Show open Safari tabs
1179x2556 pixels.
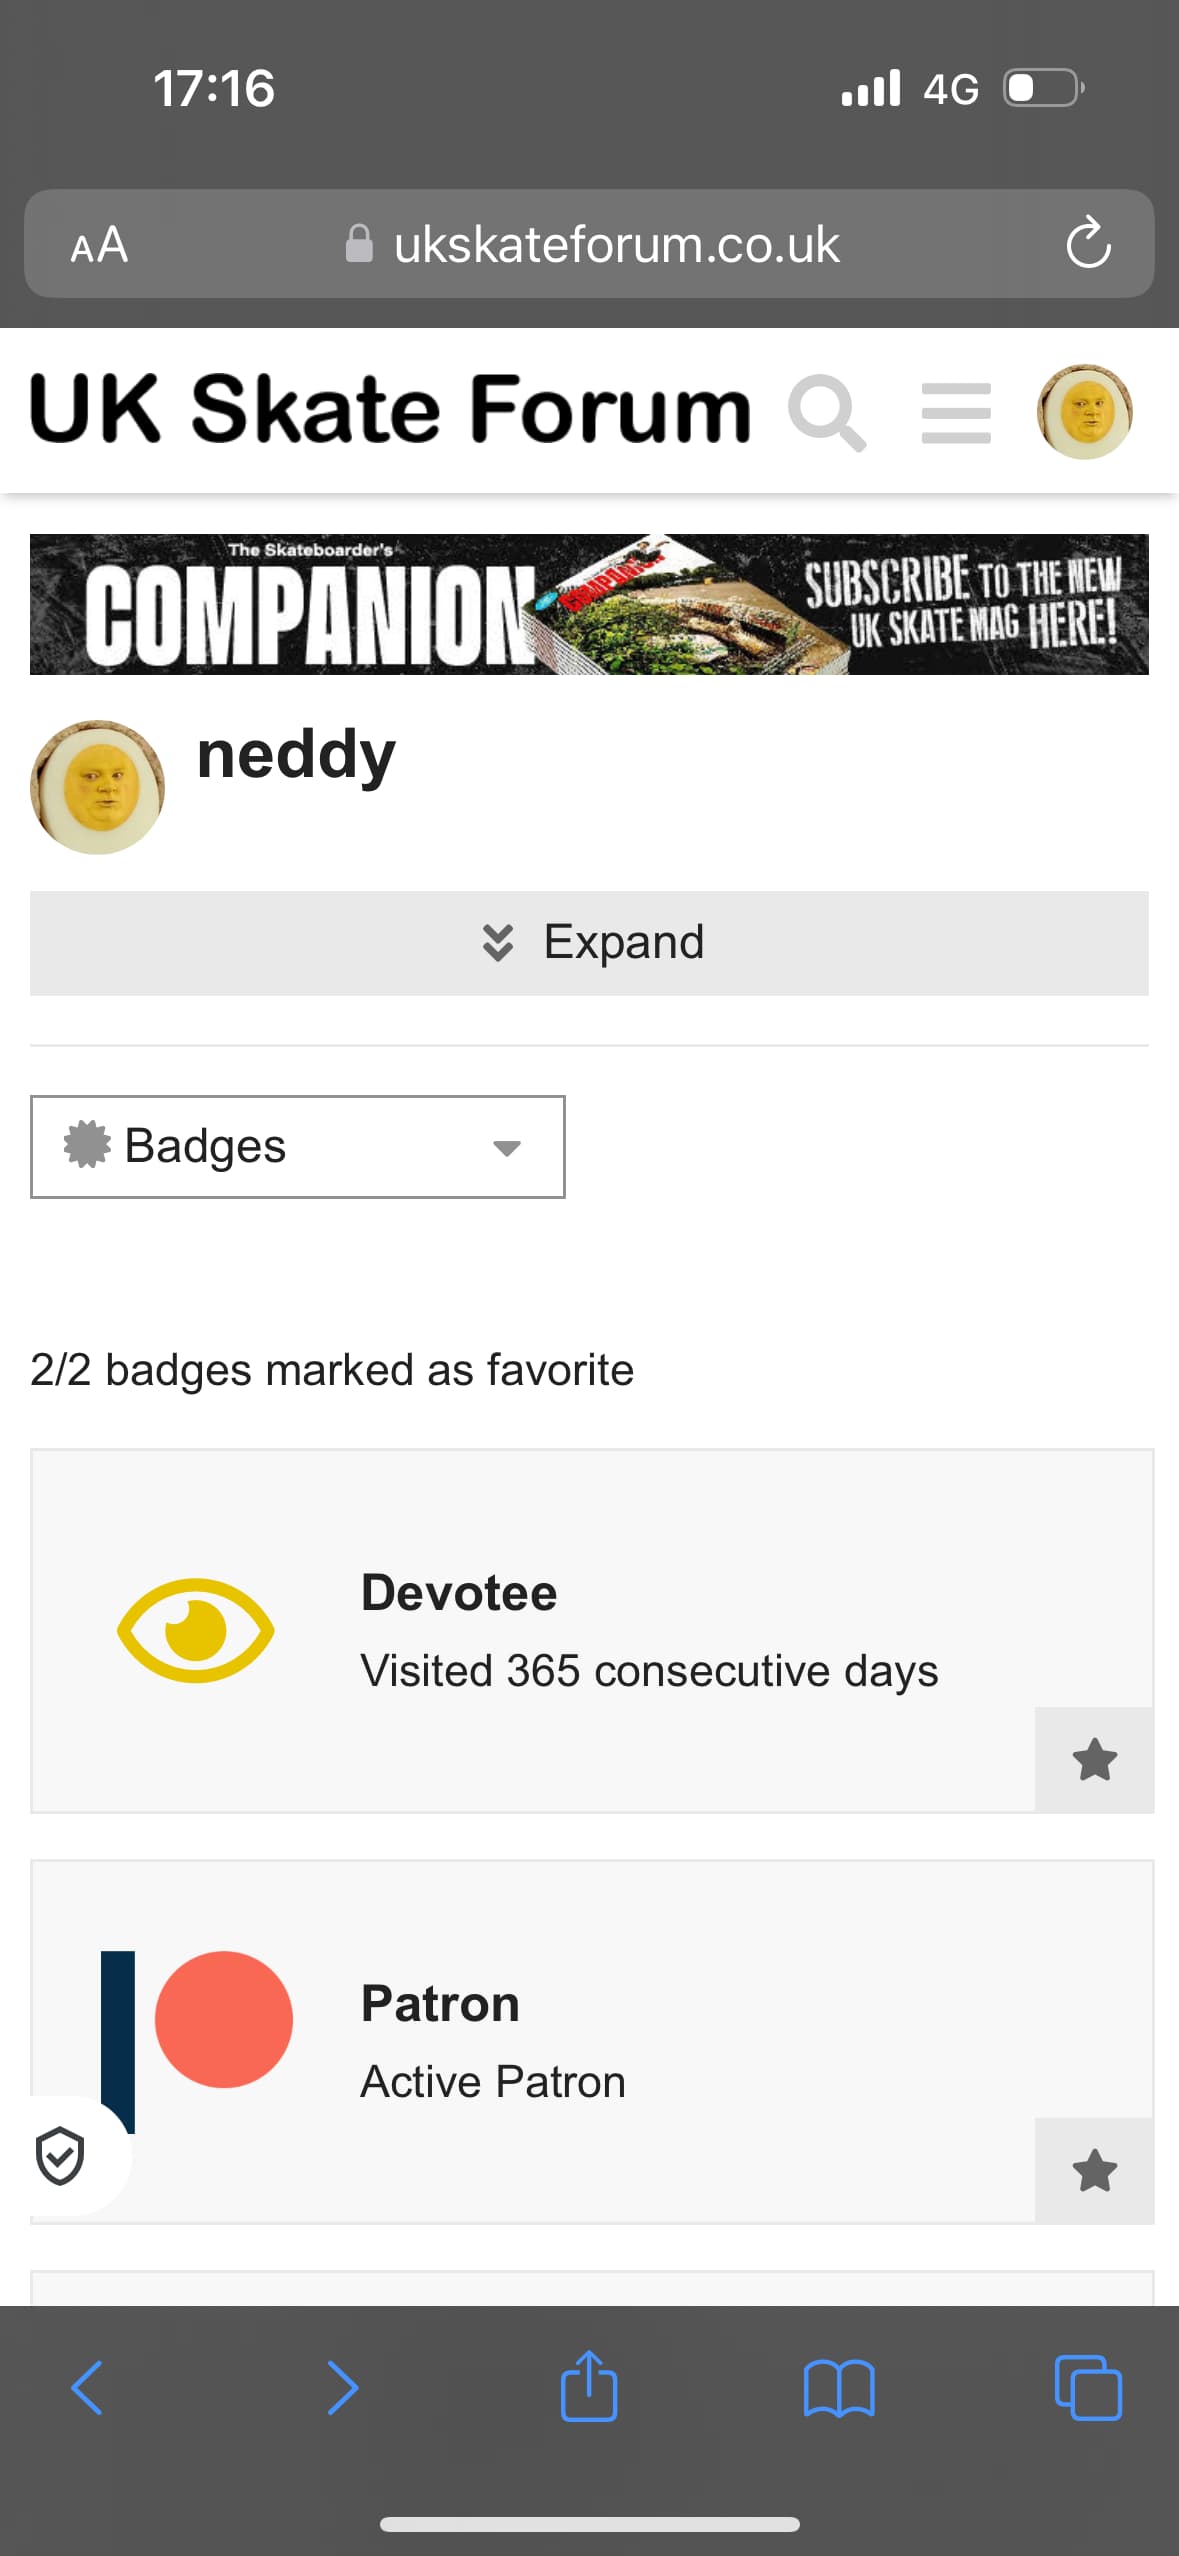coord(1088,2388)
